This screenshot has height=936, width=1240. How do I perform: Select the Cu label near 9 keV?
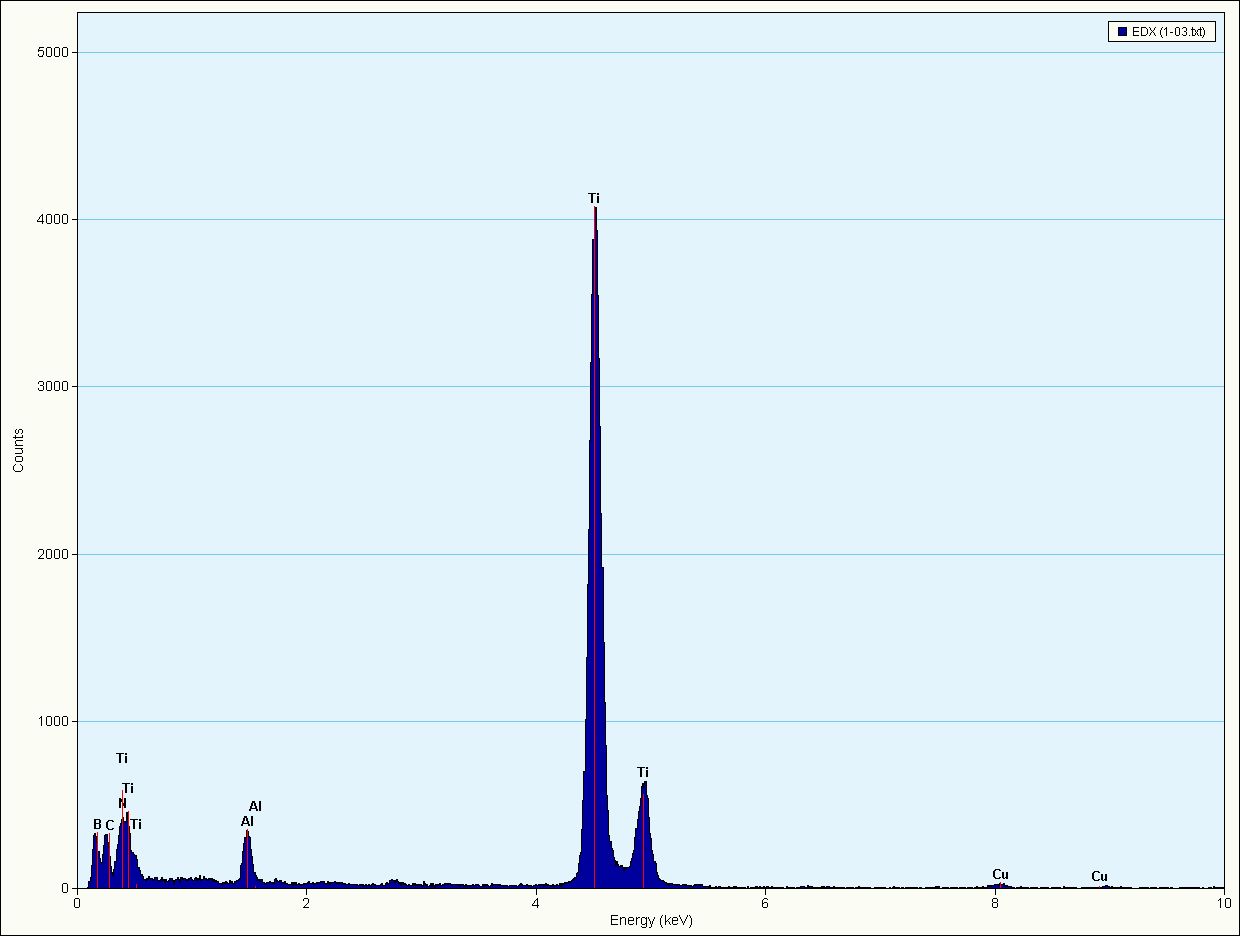1099,877
